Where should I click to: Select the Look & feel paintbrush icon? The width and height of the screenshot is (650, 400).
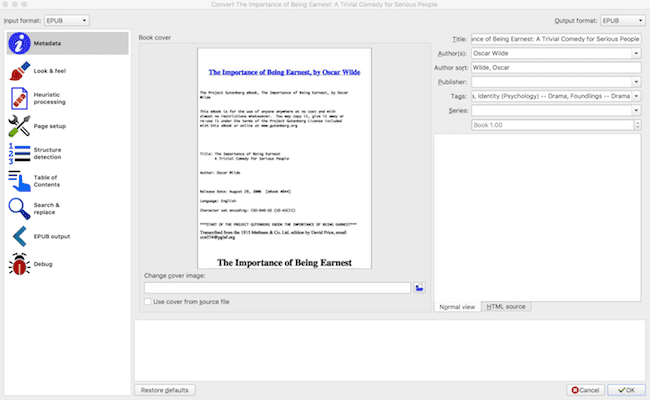point(19,71)
